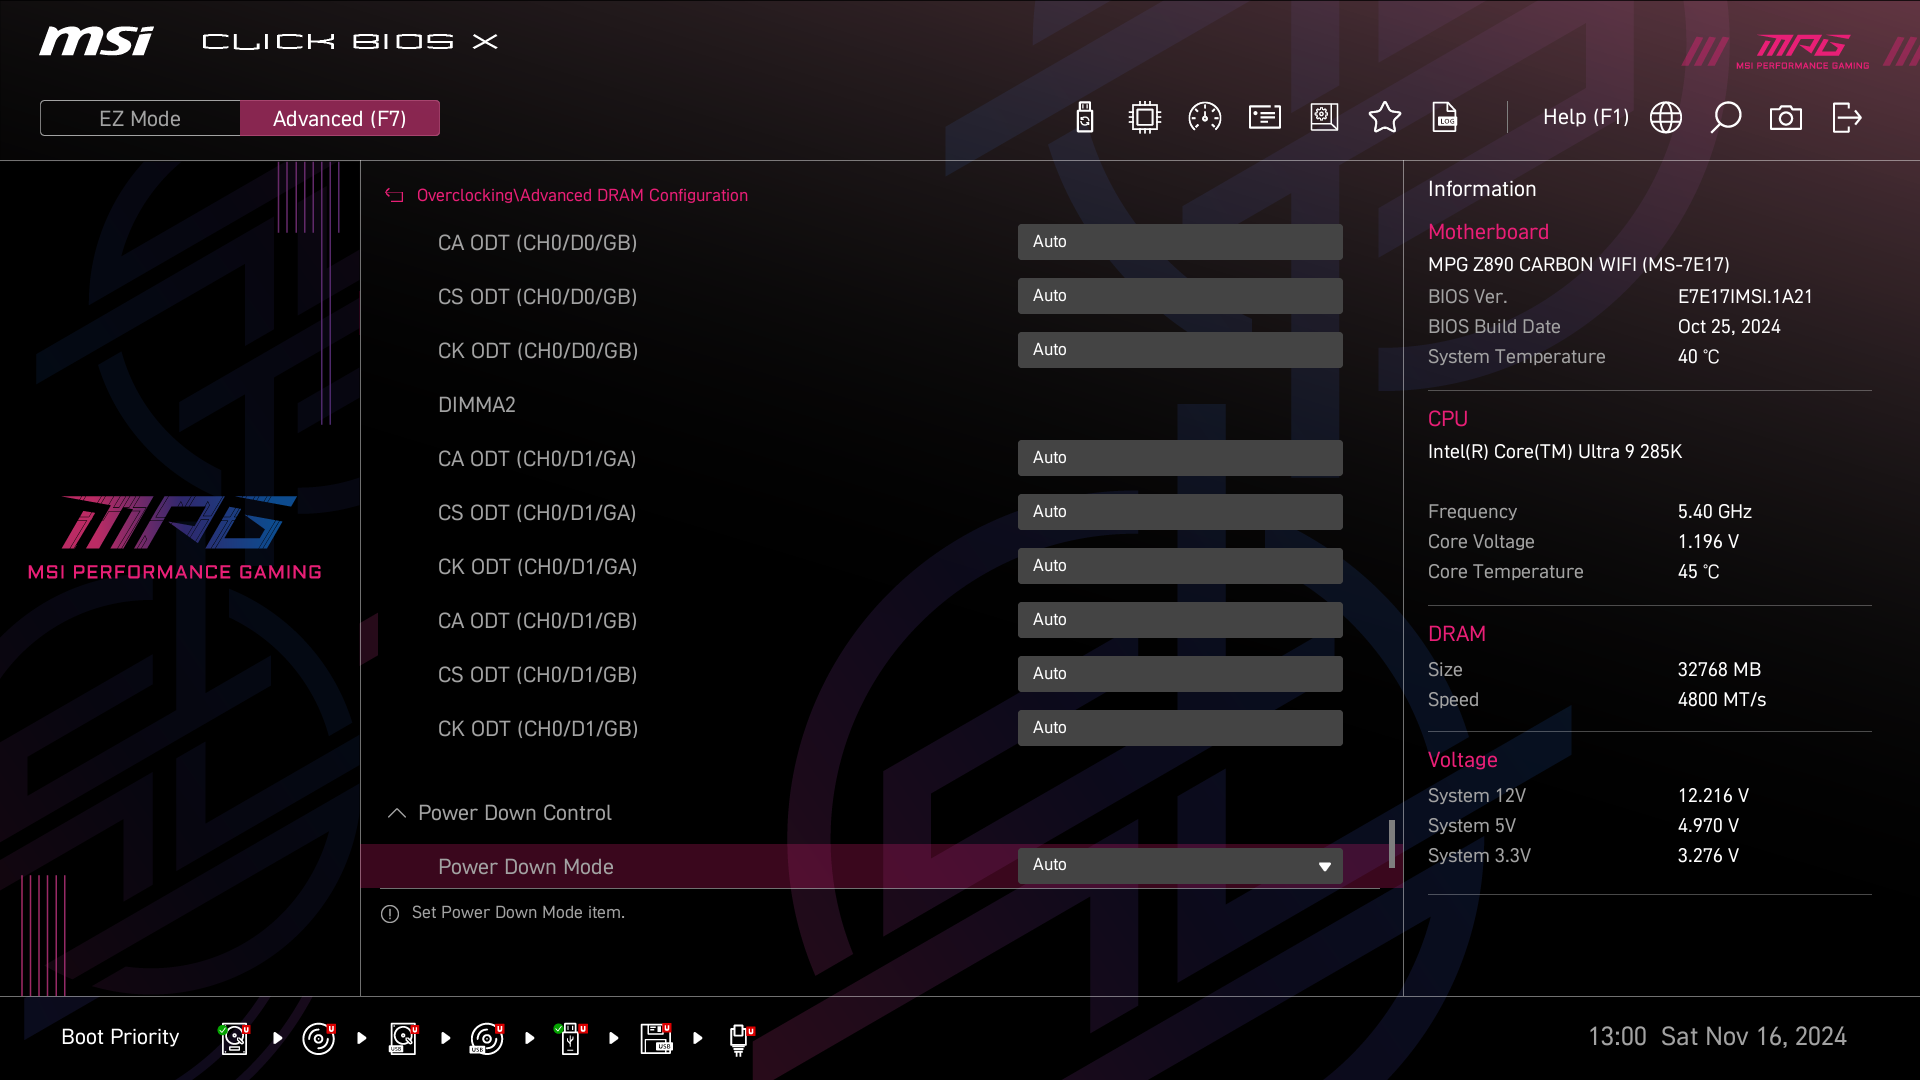Image resolution: width=1920 pixels, height=1080 pixels.
Task: Click info icon beside help description
Action: coord(390,914)
